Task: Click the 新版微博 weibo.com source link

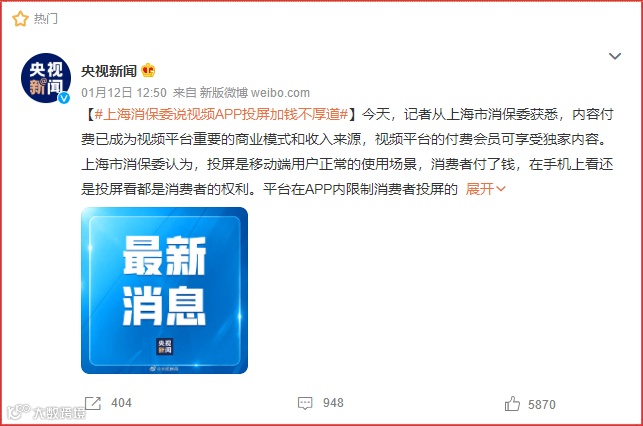Action: click(254, 93)
